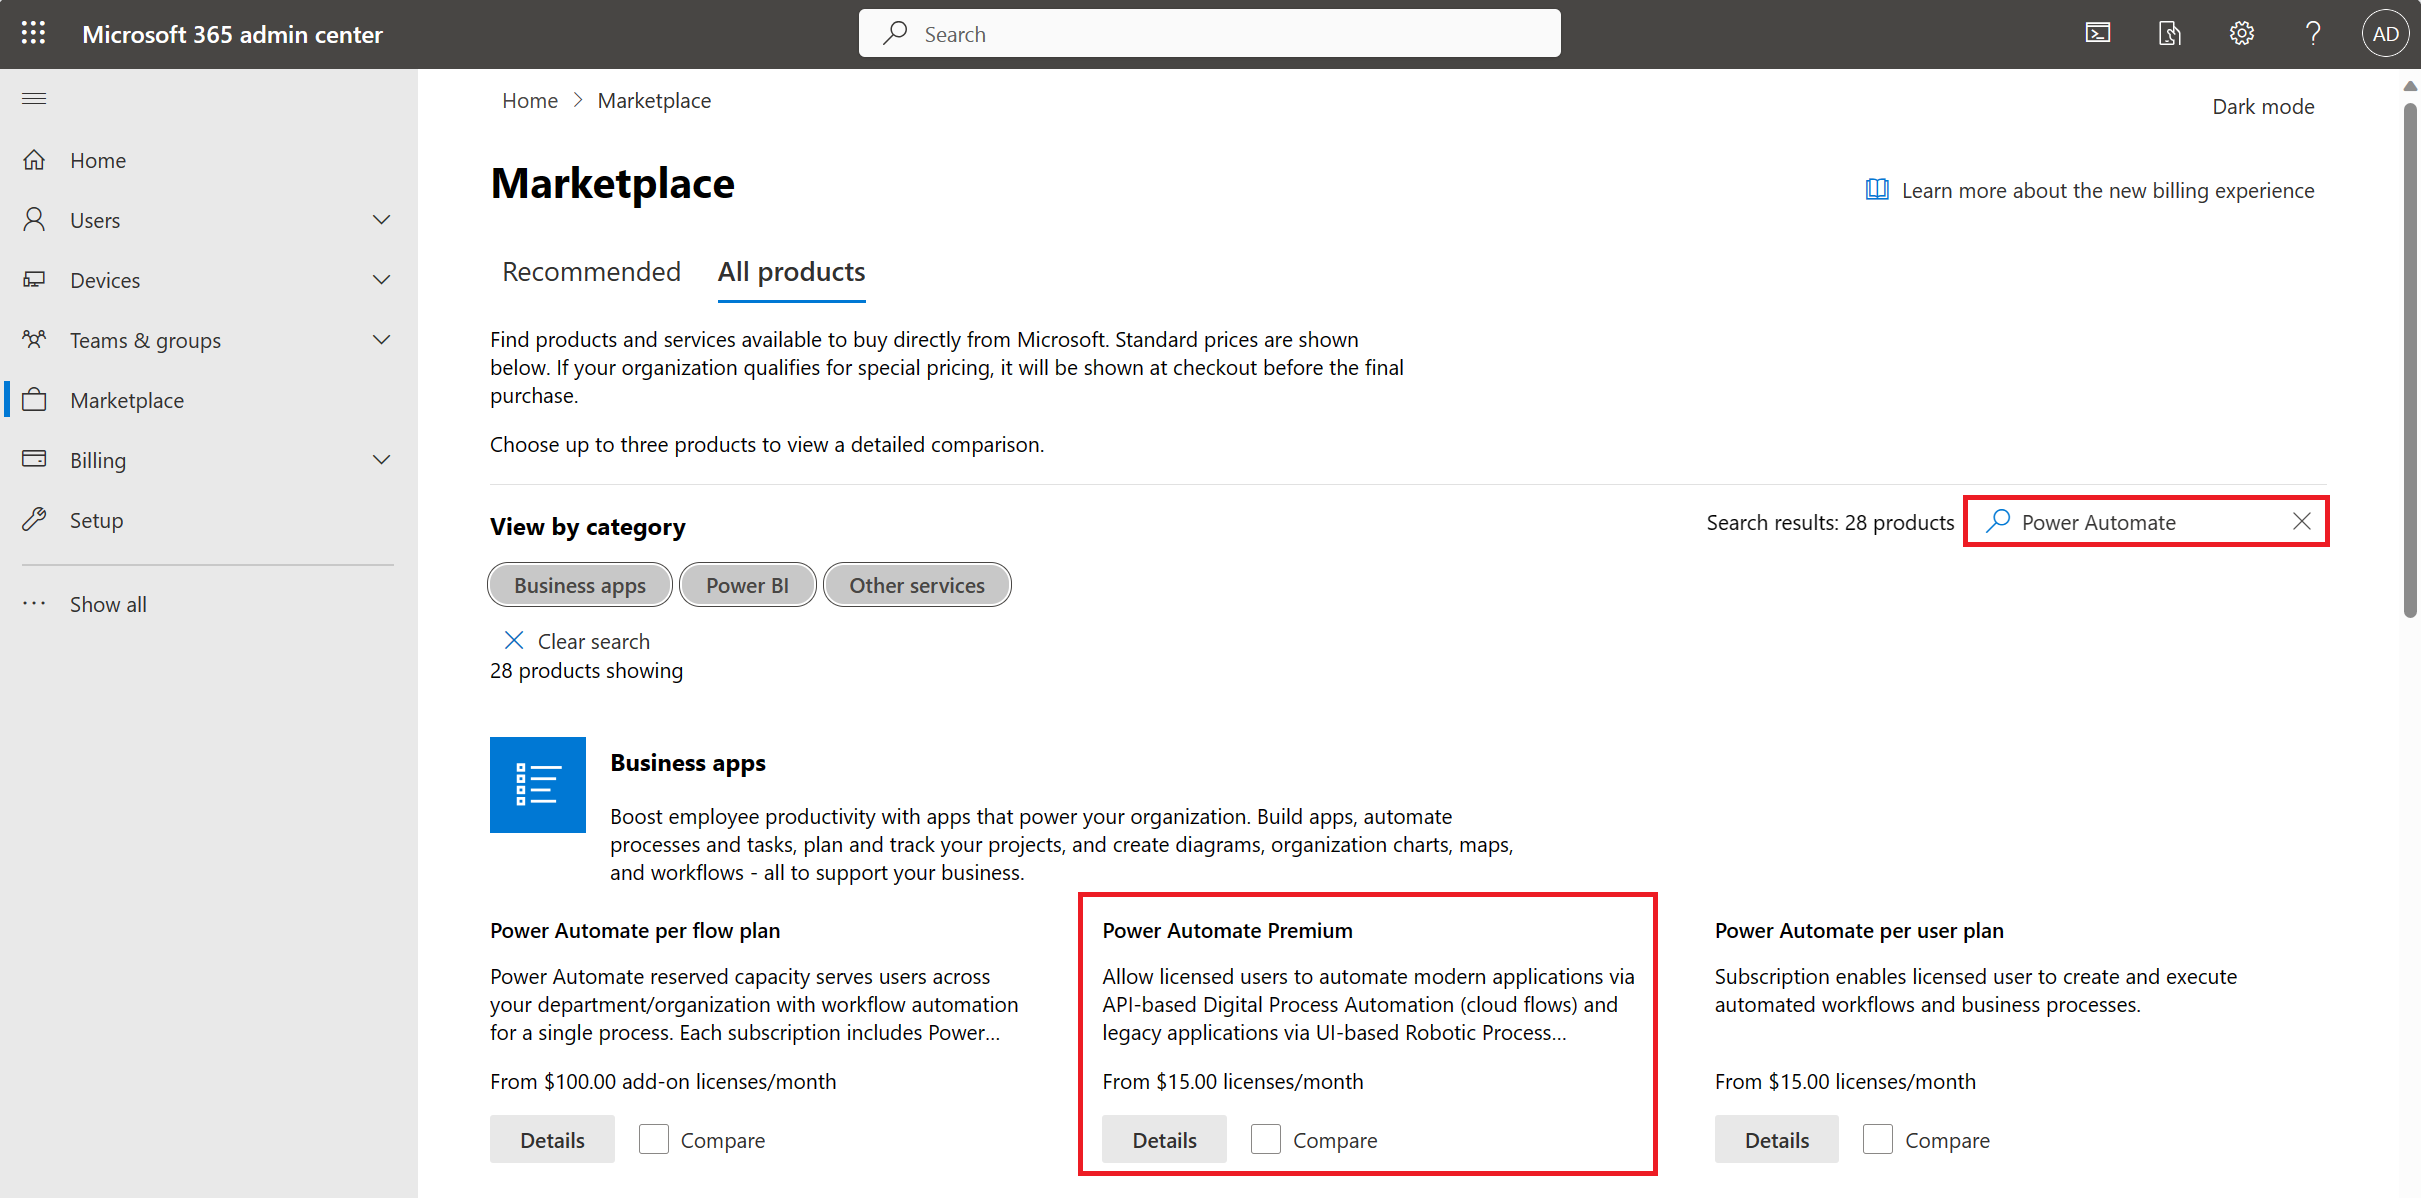Toggle Compare checkbox for Power Automate per flow plan

[653, 1139]
